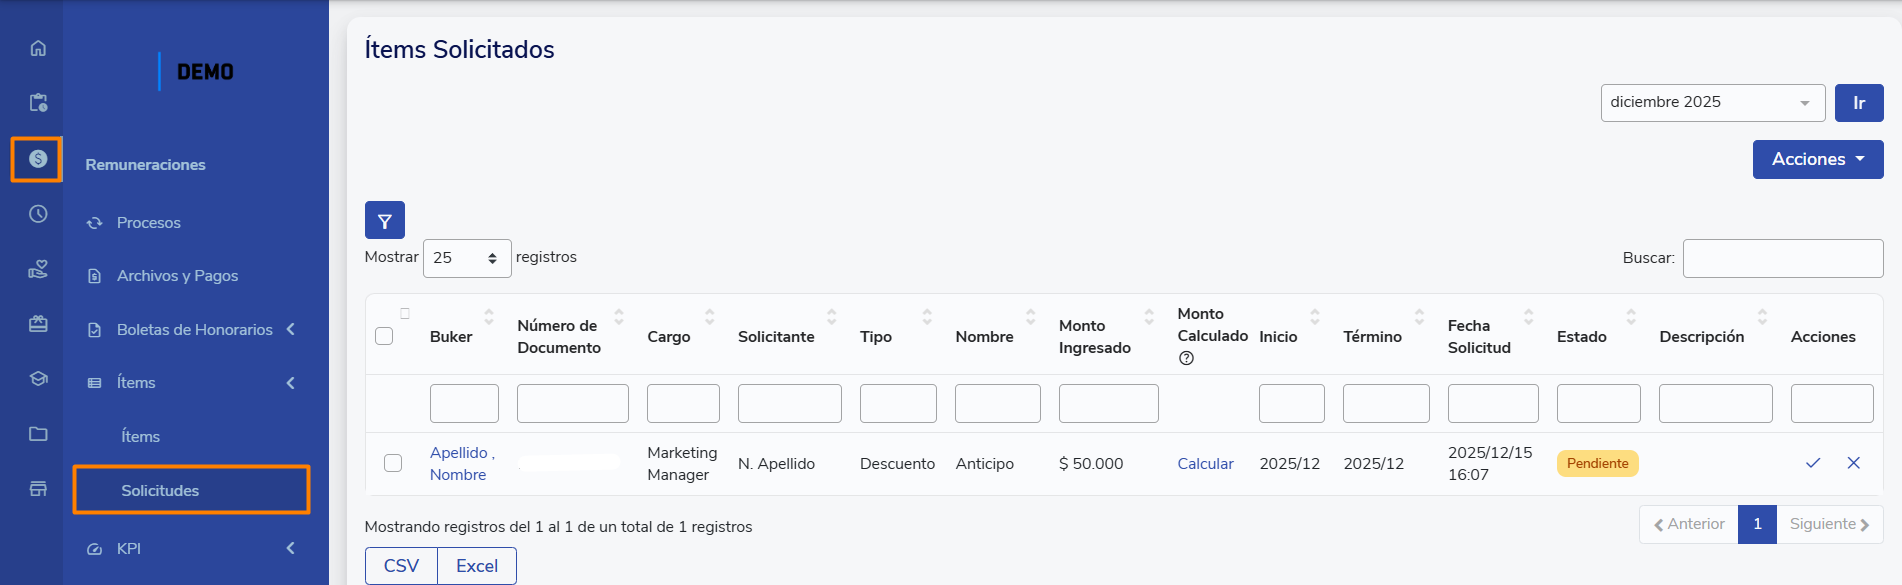Image resolution: width=1902 pixels, height=585 pixels.
Task: Toggle the select-all checkbox in the table header
Action: [384, 336]
